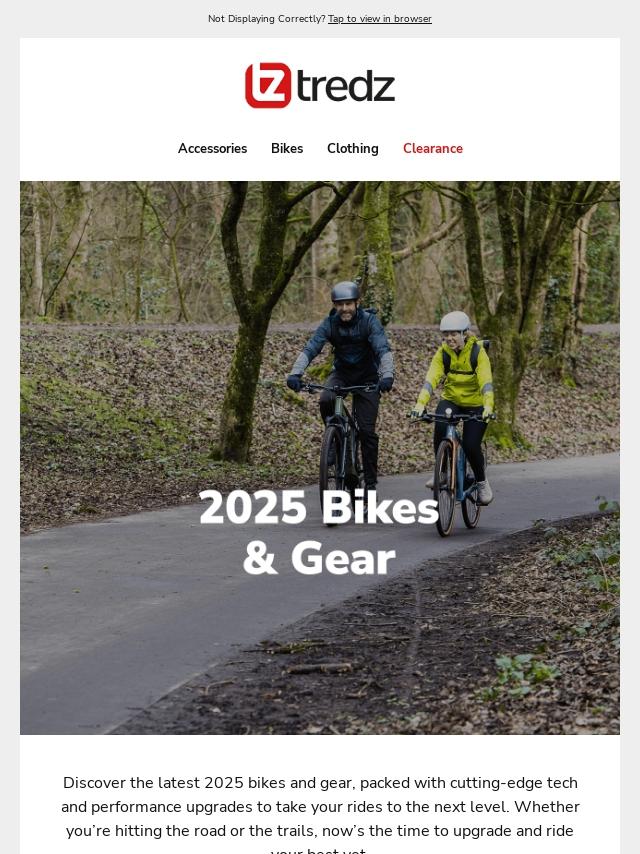This screenshot has height=854, width=640.
Task: Go to the Bikes category
Action: 287,148
